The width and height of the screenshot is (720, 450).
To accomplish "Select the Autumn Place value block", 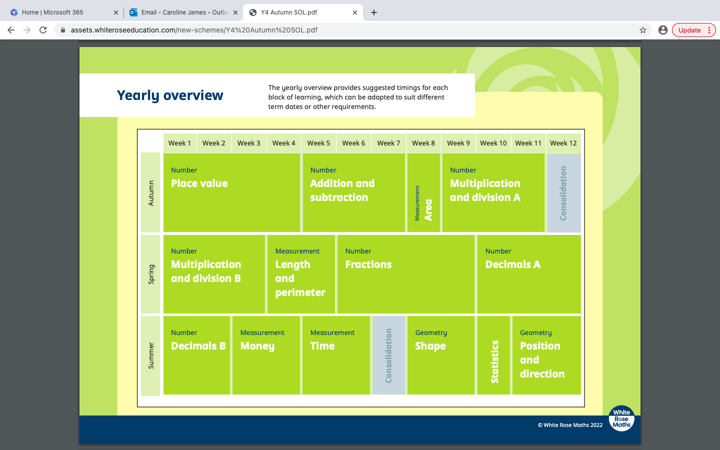I will 231,192.
